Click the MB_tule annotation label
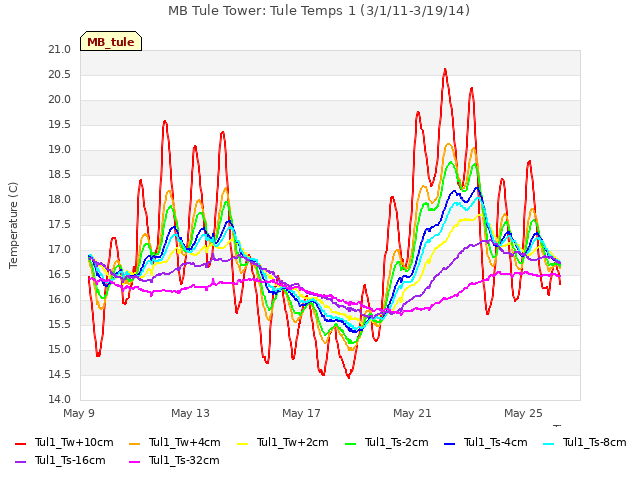 pyautogui.click(x=111, y=41)
